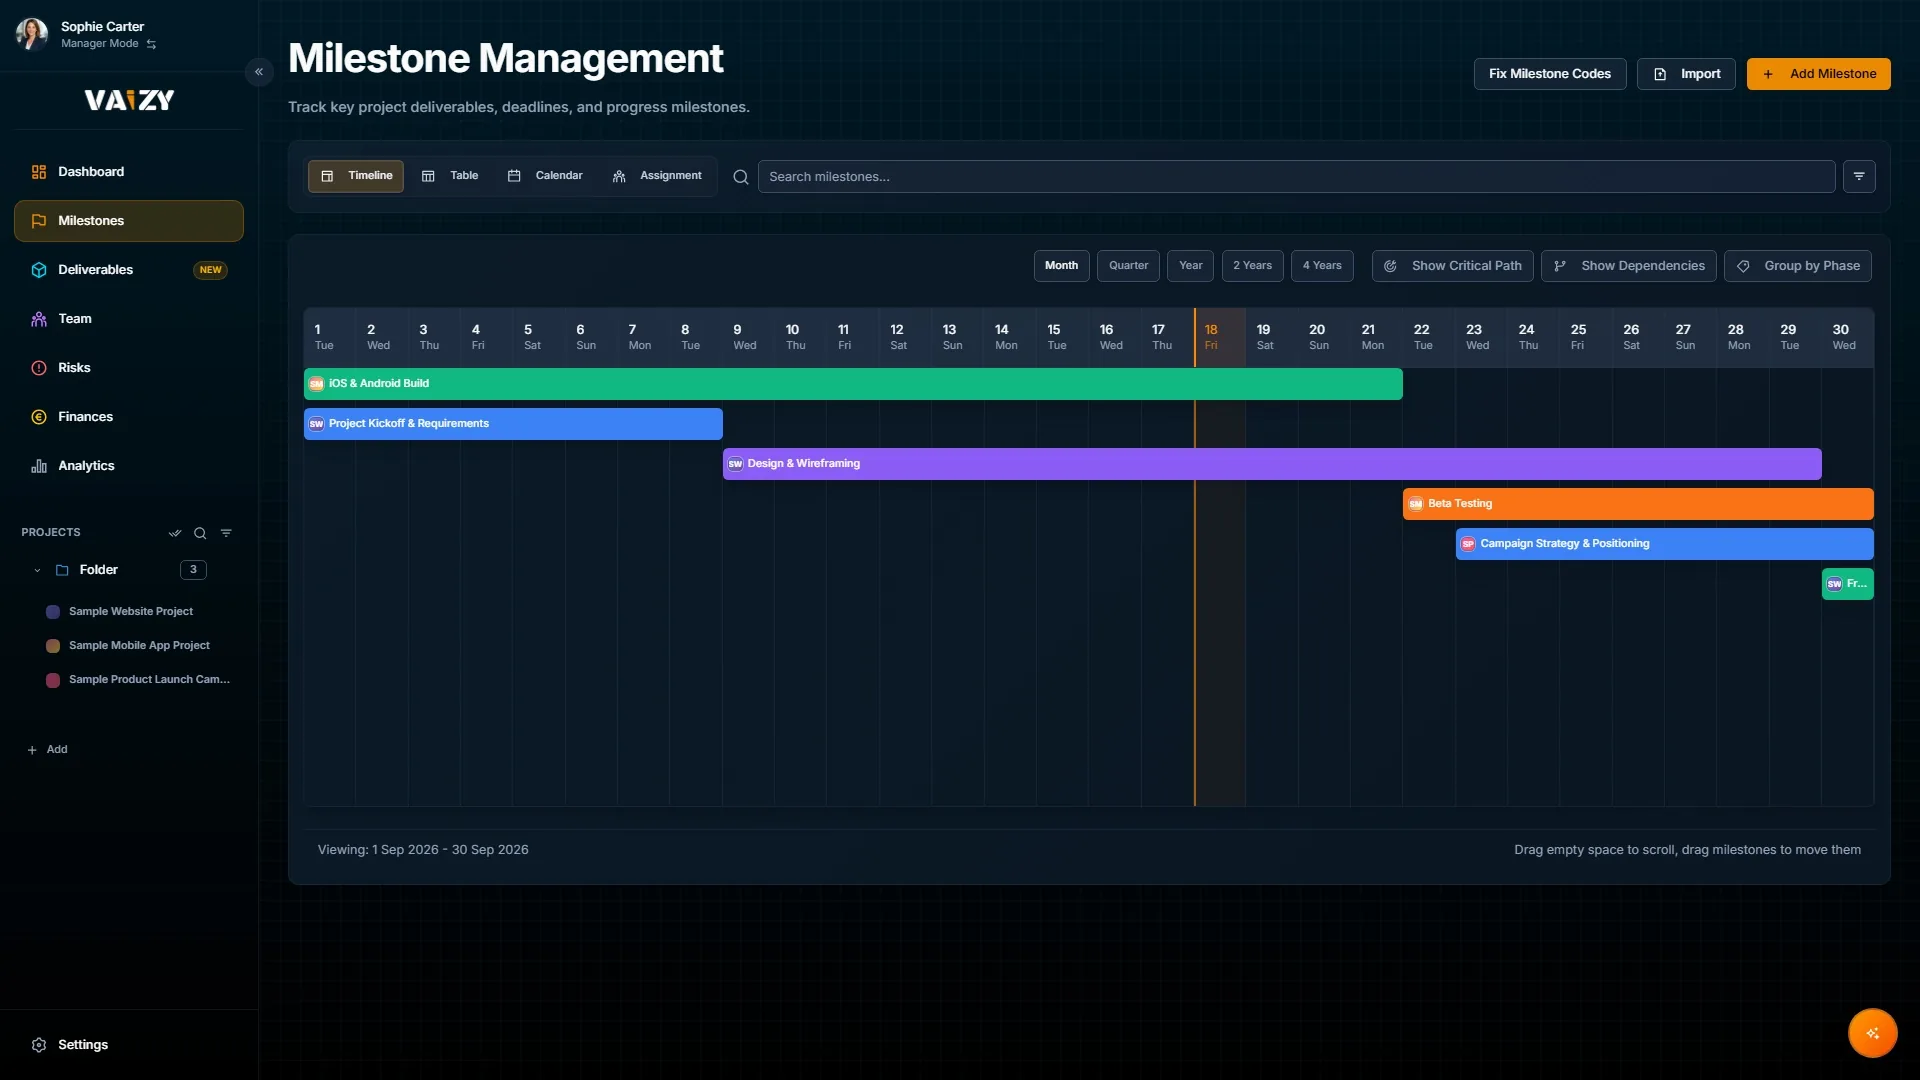This screenshot has width=1920, height=1080.
Task: Switch to Assignment view tab
Action: coord(657,176)
